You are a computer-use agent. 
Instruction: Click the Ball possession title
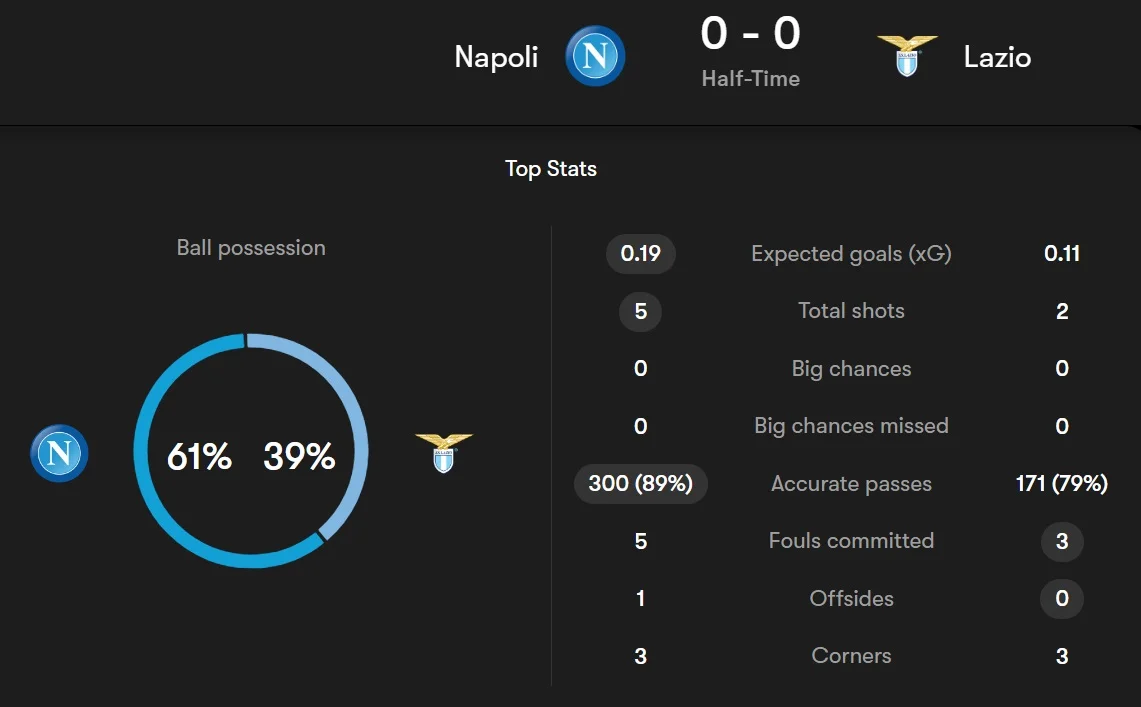tap(251, 248)
